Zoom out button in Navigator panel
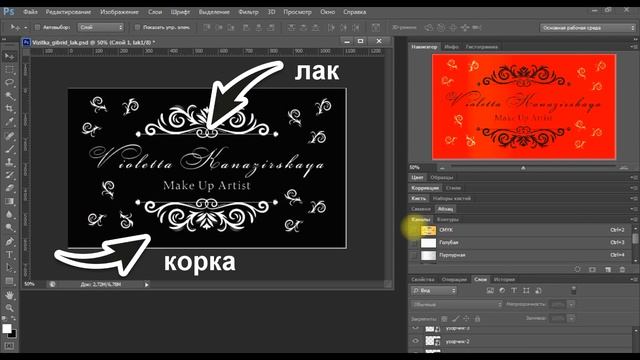 pyautogui.click(x=442, y=168)
